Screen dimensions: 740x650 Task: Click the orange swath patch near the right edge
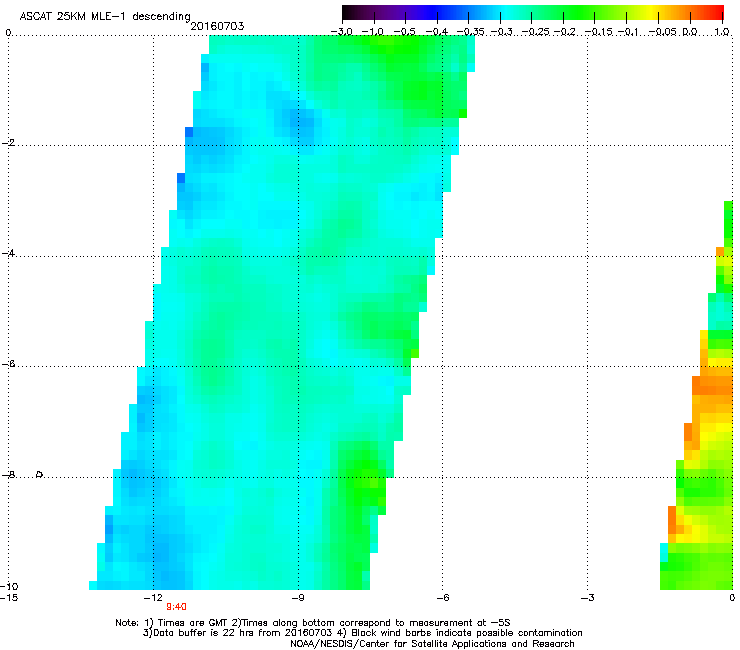(x=712, y=385)
